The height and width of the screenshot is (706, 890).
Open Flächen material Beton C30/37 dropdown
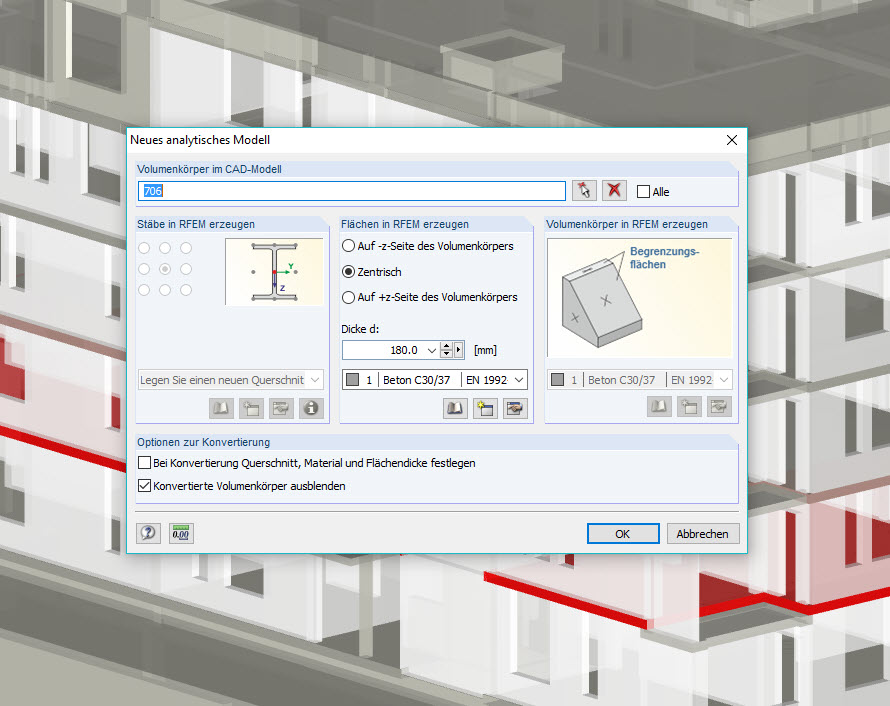519,380
